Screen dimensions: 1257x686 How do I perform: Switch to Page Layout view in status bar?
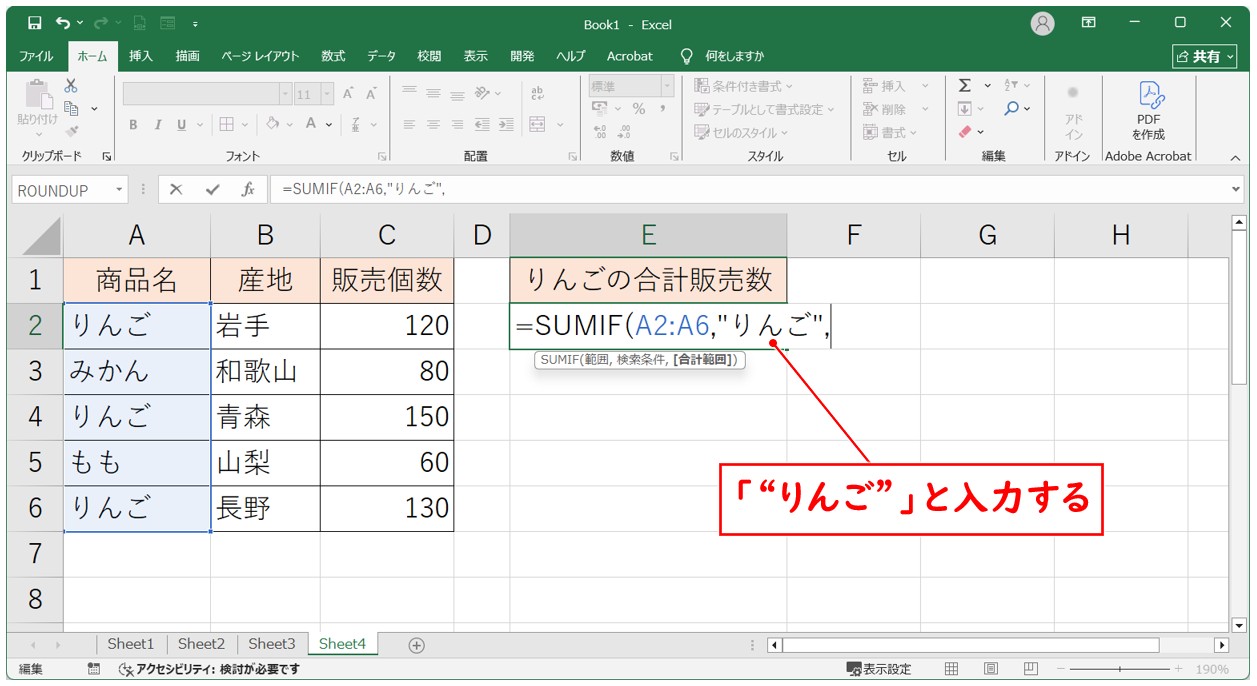click(x=990, y=669)
